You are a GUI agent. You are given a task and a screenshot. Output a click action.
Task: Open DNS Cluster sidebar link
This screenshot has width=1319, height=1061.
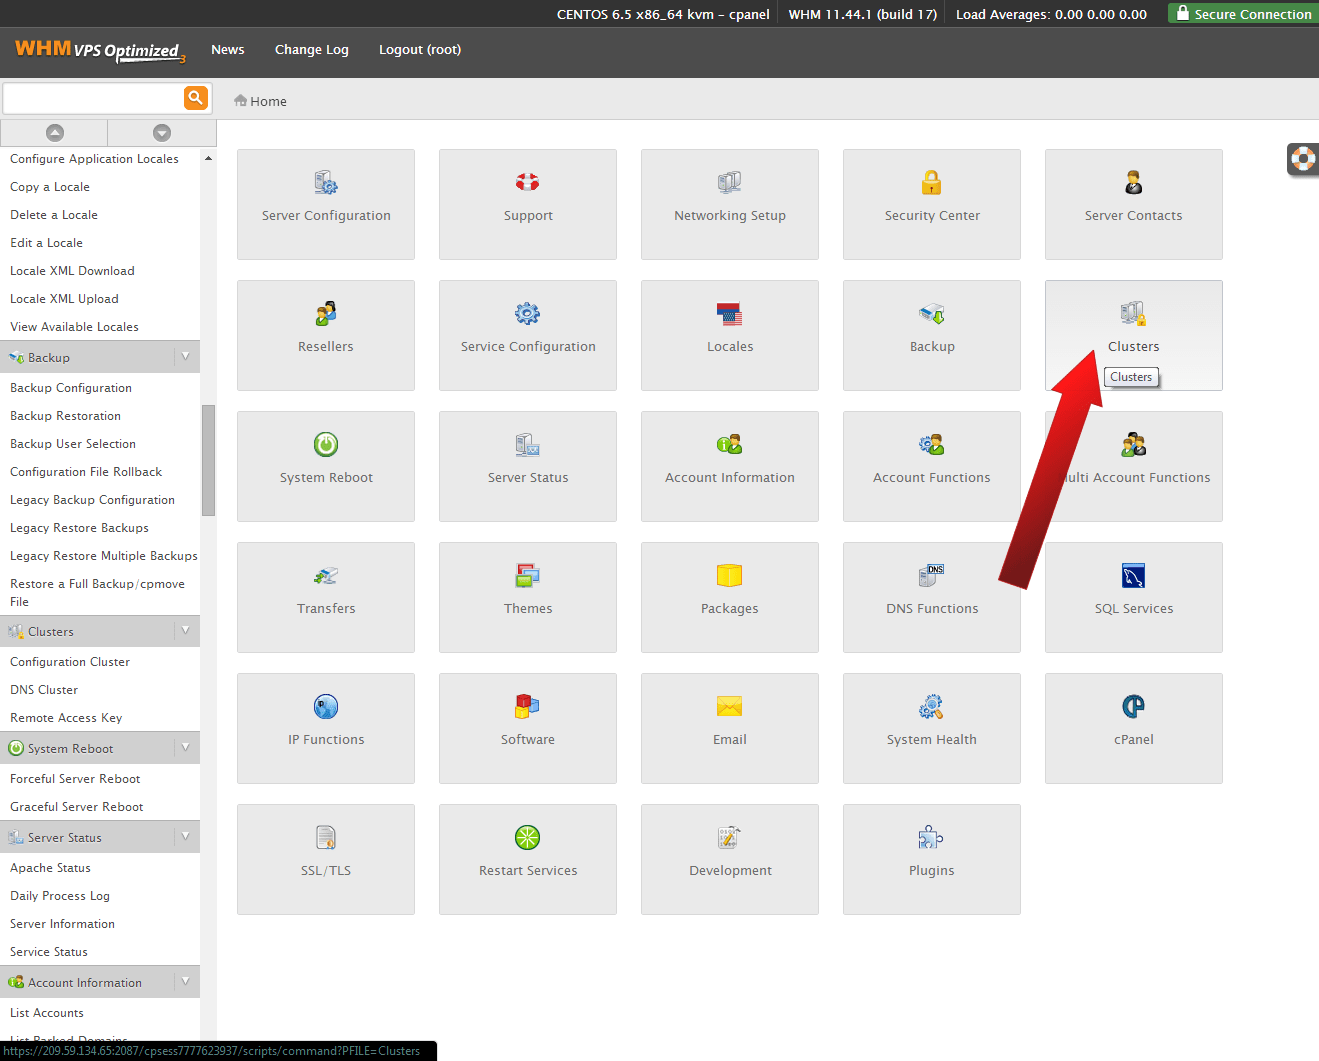(44, 689)
